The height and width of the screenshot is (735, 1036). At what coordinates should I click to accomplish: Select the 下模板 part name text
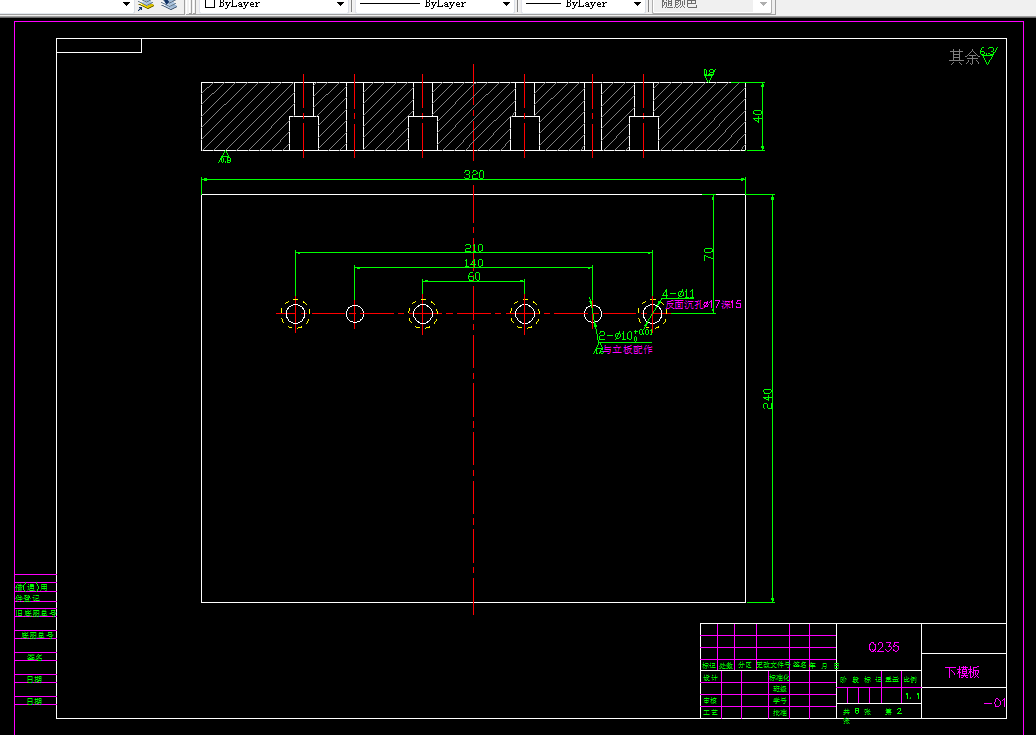(x=962, y=672)
